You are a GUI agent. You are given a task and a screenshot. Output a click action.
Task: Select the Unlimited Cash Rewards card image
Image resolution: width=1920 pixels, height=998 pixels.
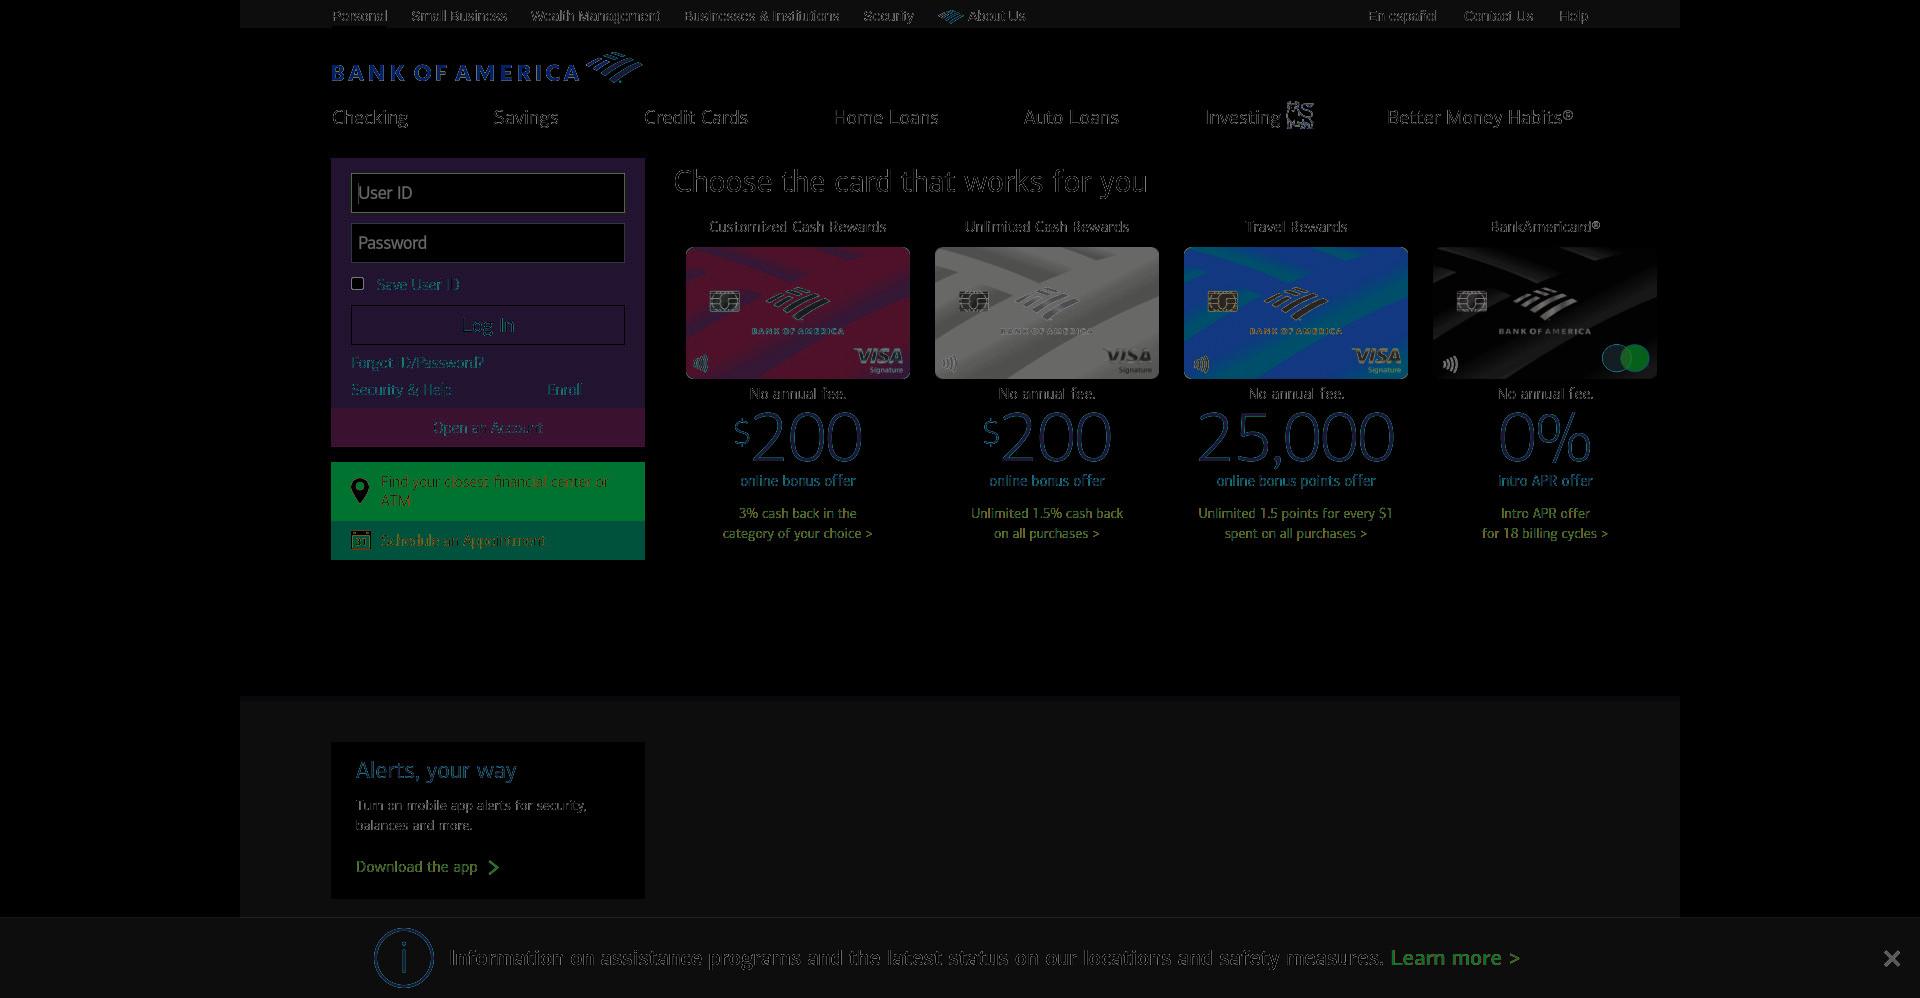(1047, 313)
